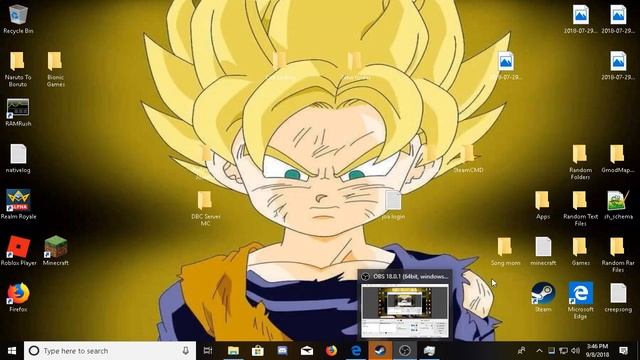Screen dimensions: 640x360
Task: Open the GmodMap folder
Action: (618, 158)
